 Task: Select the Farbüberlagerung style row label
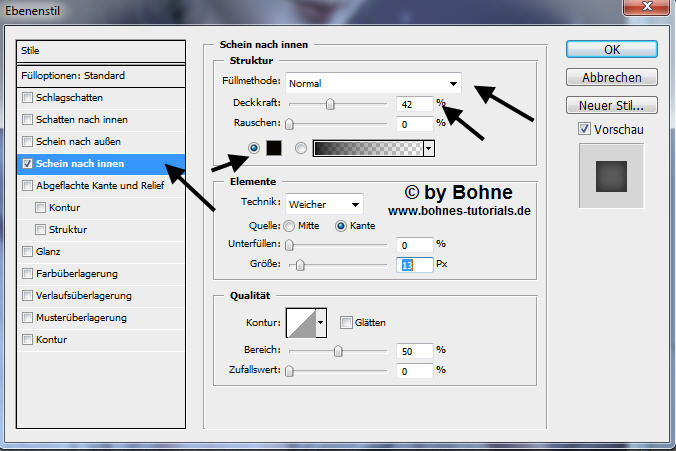click(77, 274)
